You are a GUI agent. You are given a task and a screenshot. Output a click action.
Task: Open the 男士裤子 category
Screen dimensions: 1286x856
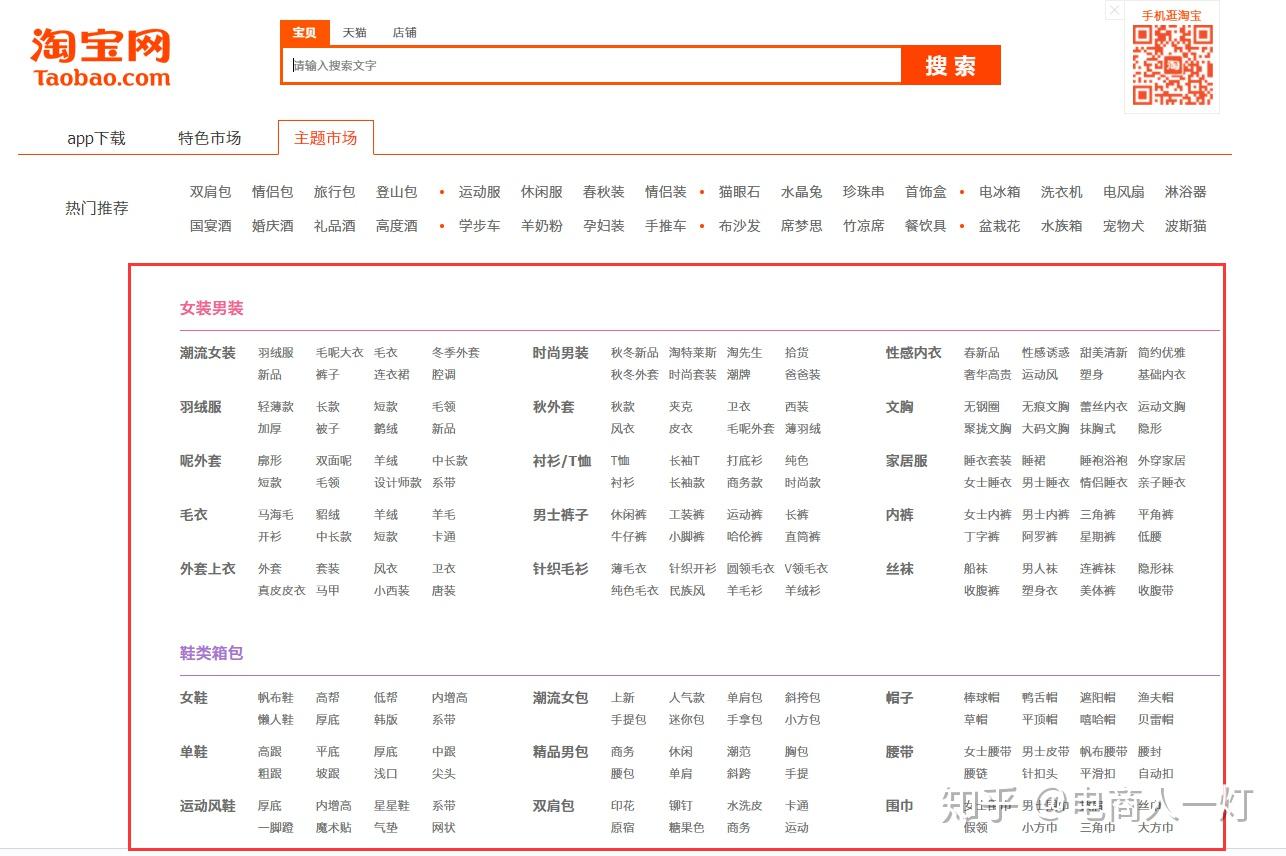pos(561,515)
